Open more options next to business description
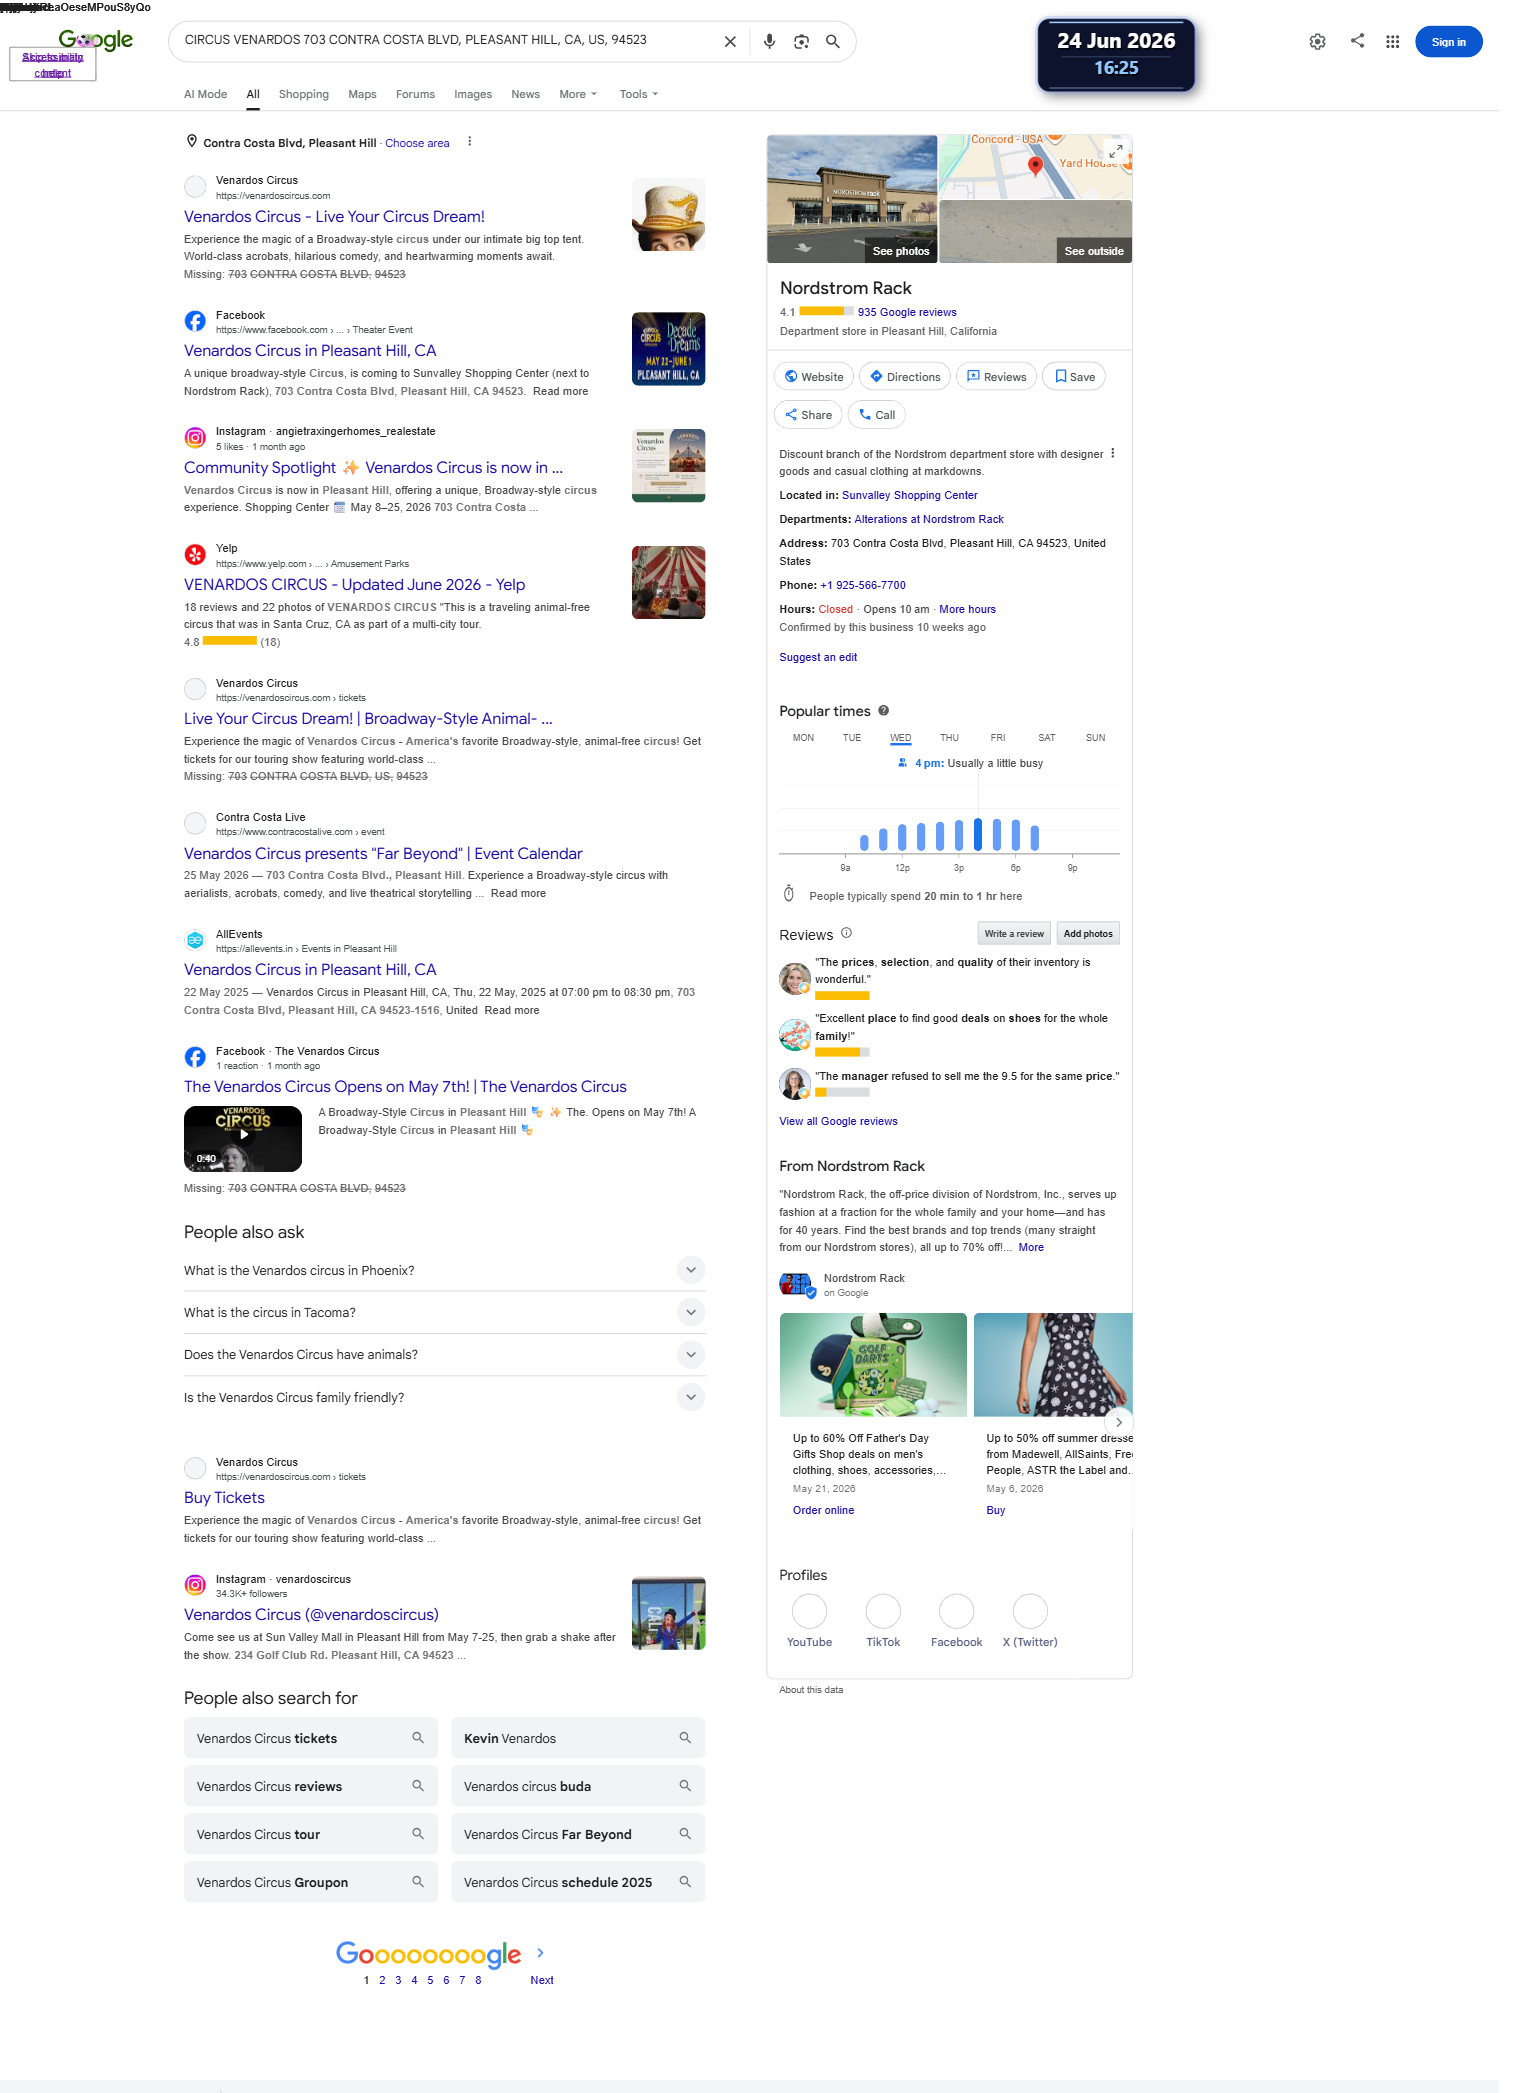This screenshot has height=2093, width=1517. point(1113,454)
